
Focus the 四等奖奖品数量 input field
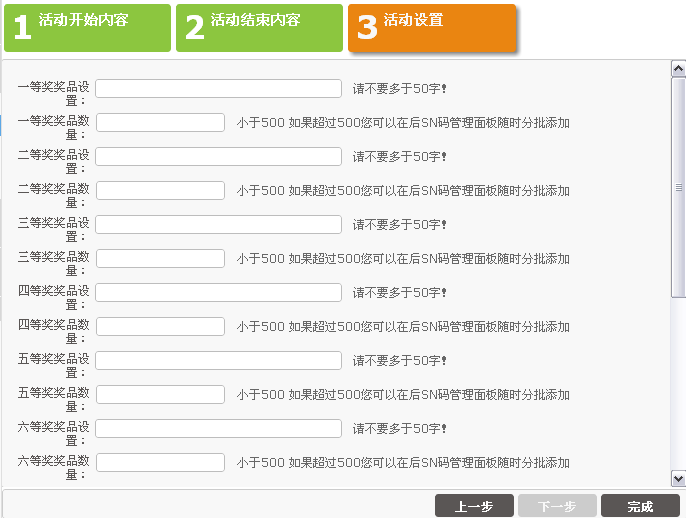(x=160, y=326)
